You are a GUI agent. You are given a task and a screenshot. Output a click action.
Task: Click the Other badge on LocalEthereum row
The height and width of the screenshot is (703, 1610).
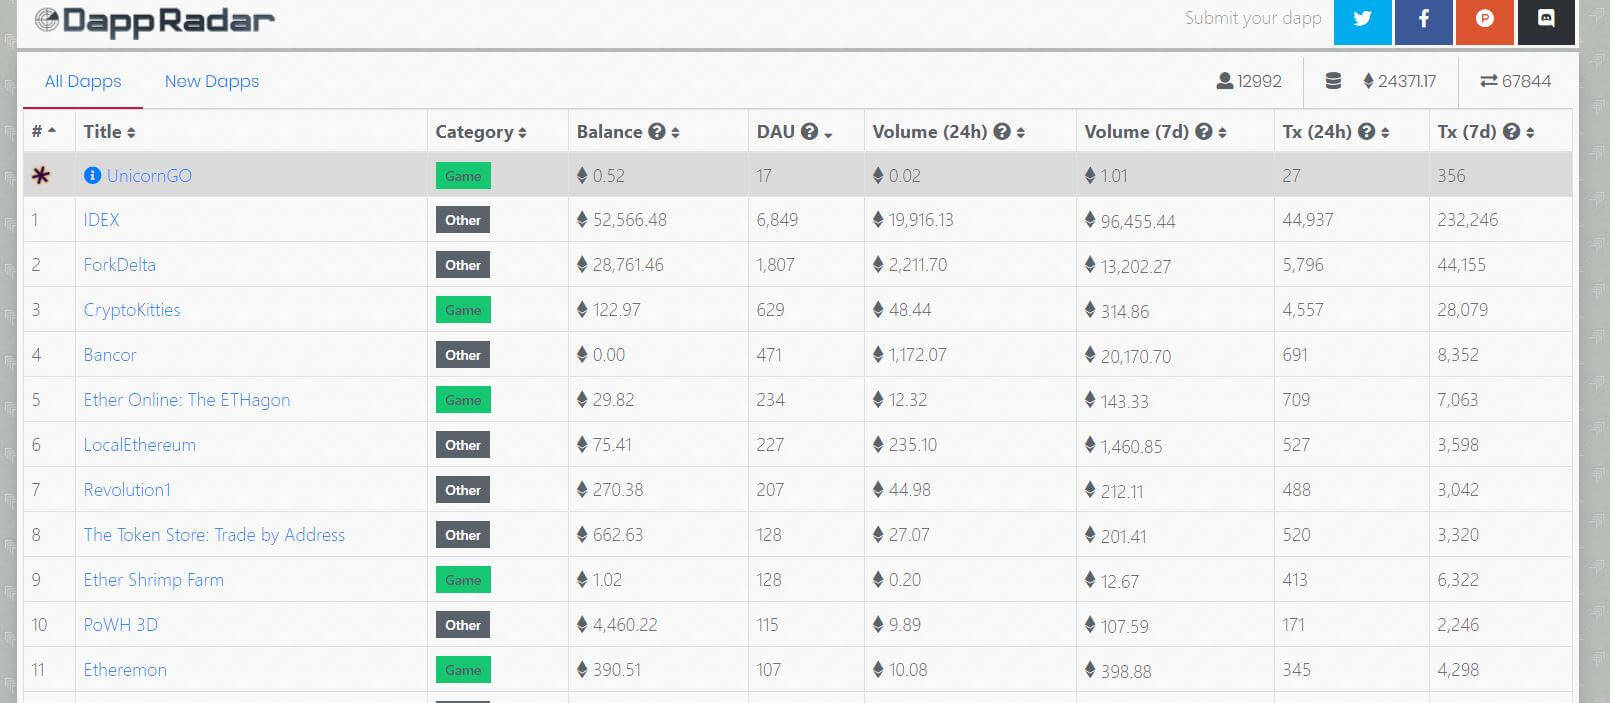pyautogui.click(x=463, y=445)
